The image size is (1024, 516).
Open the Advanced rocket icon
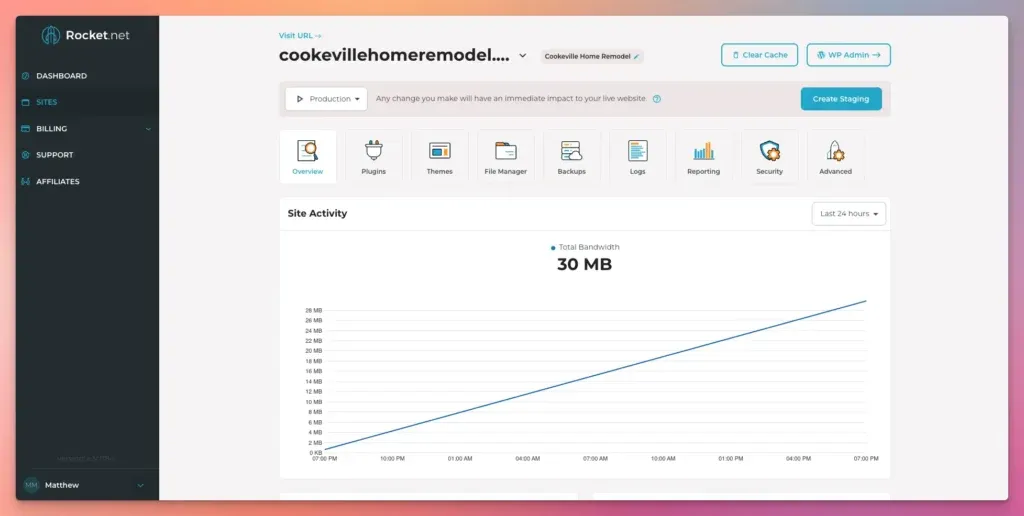[x=835, y=157]
